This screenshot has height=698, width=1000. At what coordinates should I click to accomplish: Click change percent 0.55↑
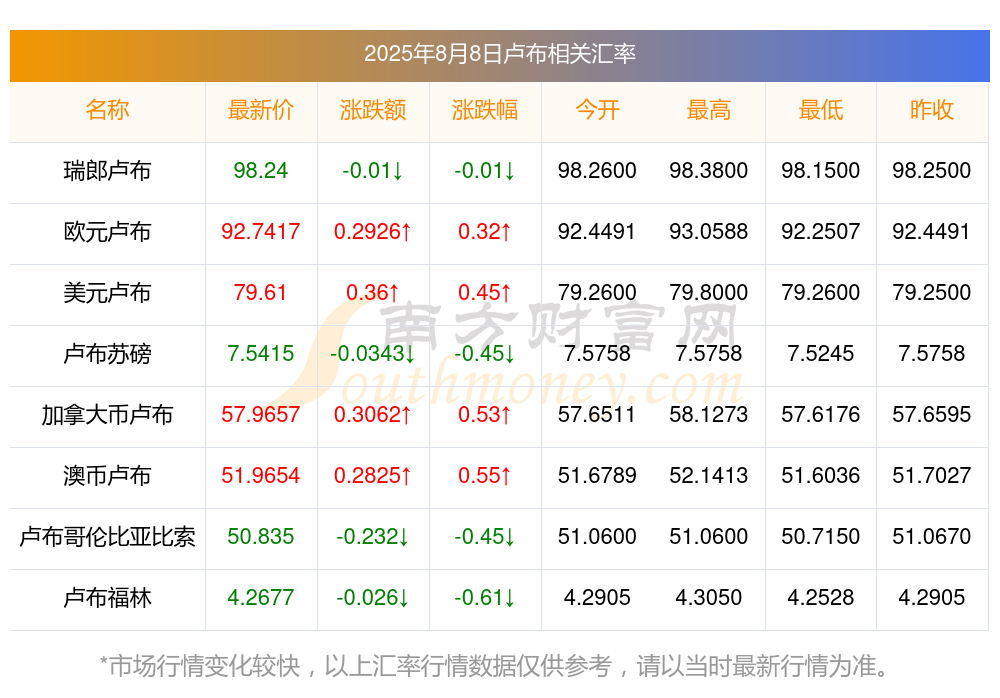tap(485, 475)
